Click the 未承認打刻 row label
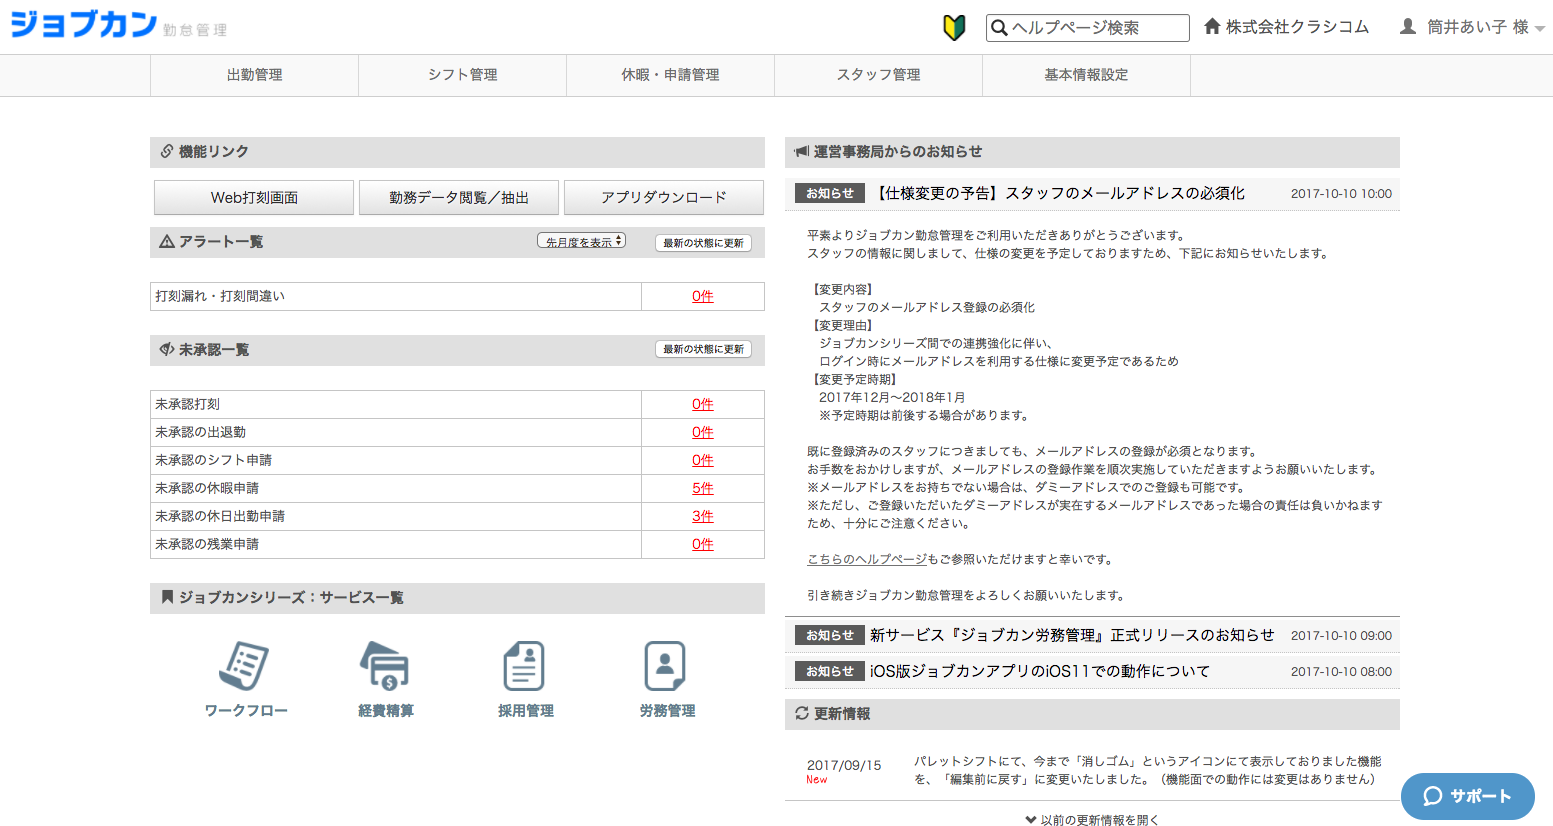1553x826 pixels. tap(187, 404)
